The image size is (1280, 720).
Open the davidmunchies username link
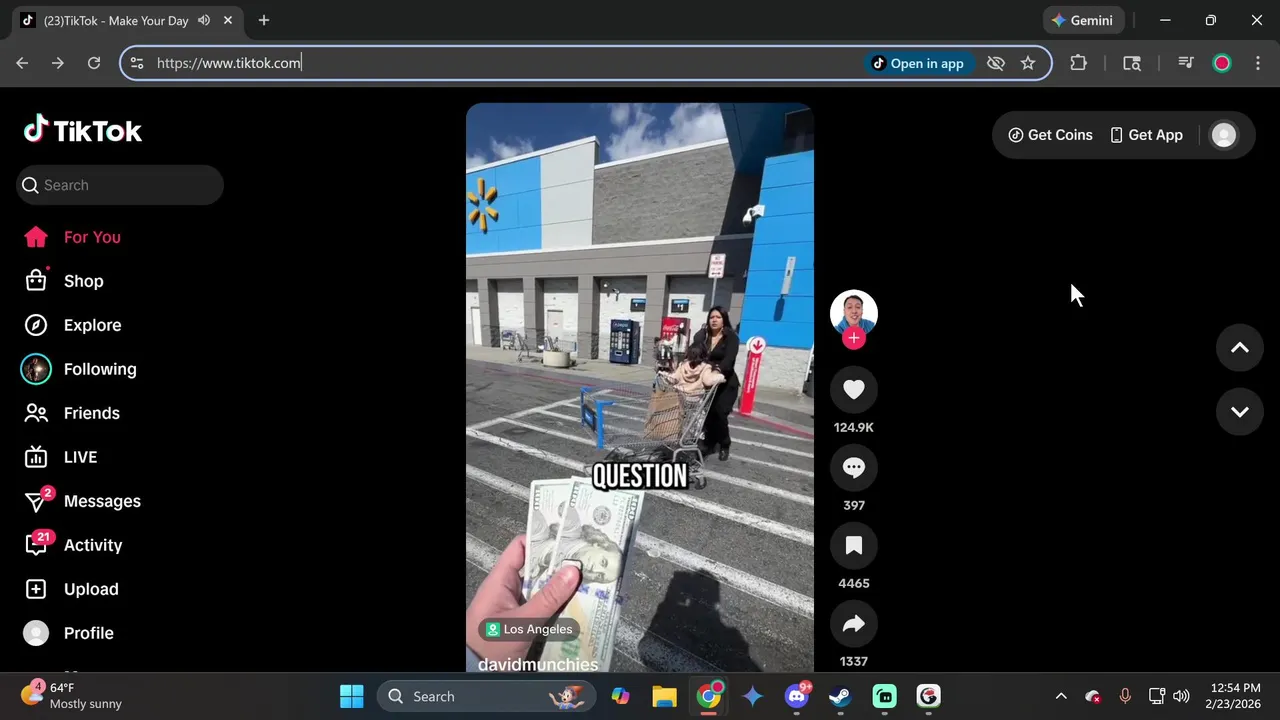pyautogui.click(x=538, y=664)
